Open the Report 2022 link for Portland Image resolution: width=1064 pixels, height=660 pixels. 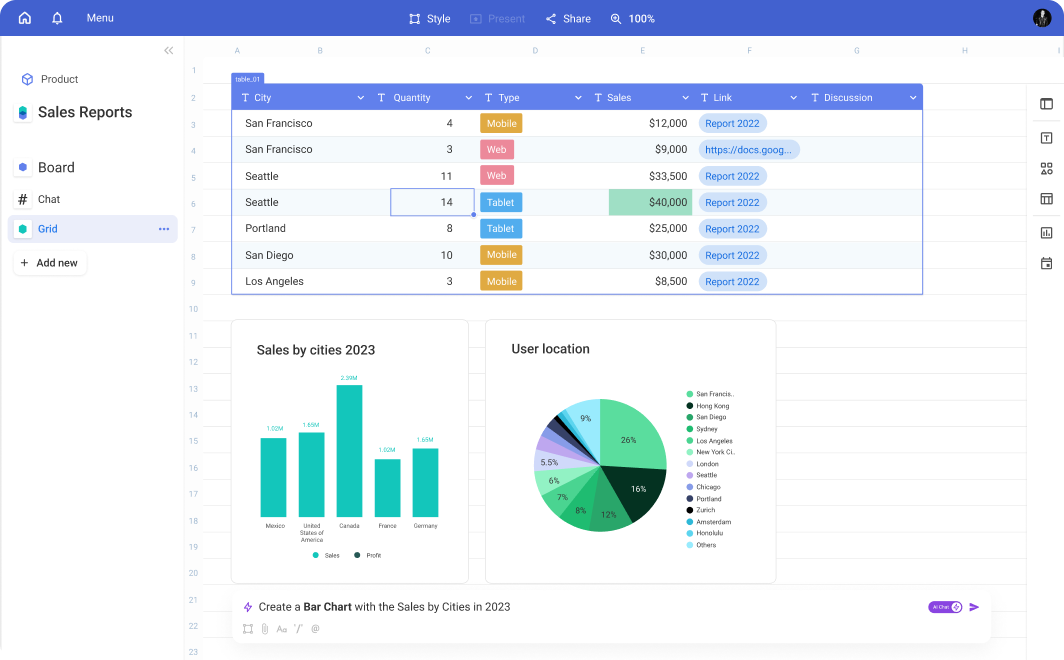tap(733, 228)
